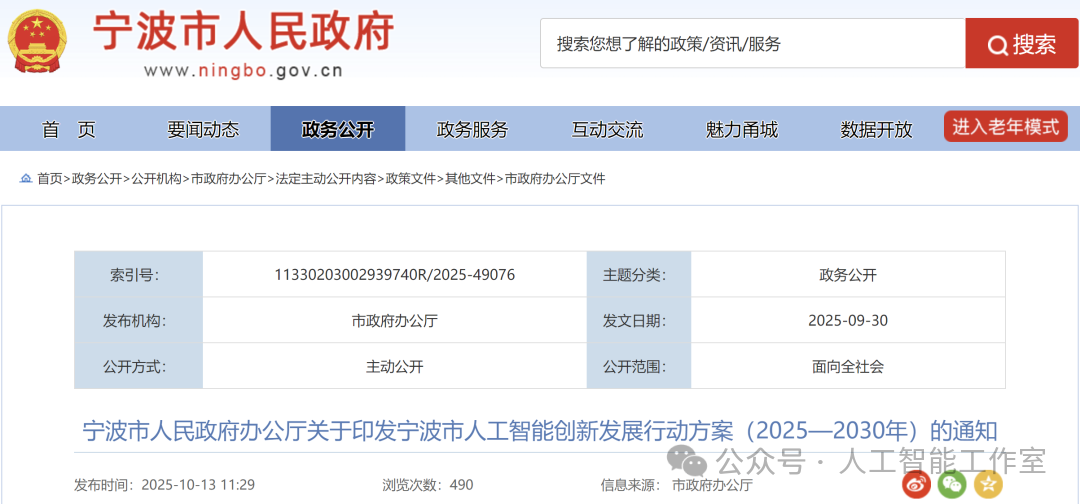Click the red 搜索 search button

[x=1021, y=44]
